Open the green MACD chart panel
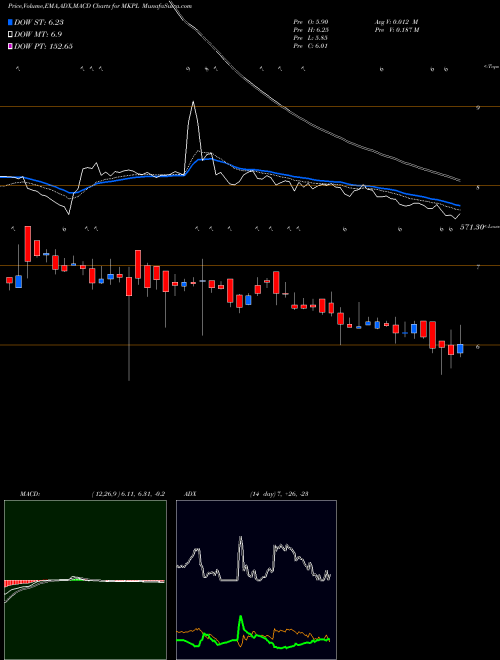This screenshot has height=660, width=500. click(85, 580)
